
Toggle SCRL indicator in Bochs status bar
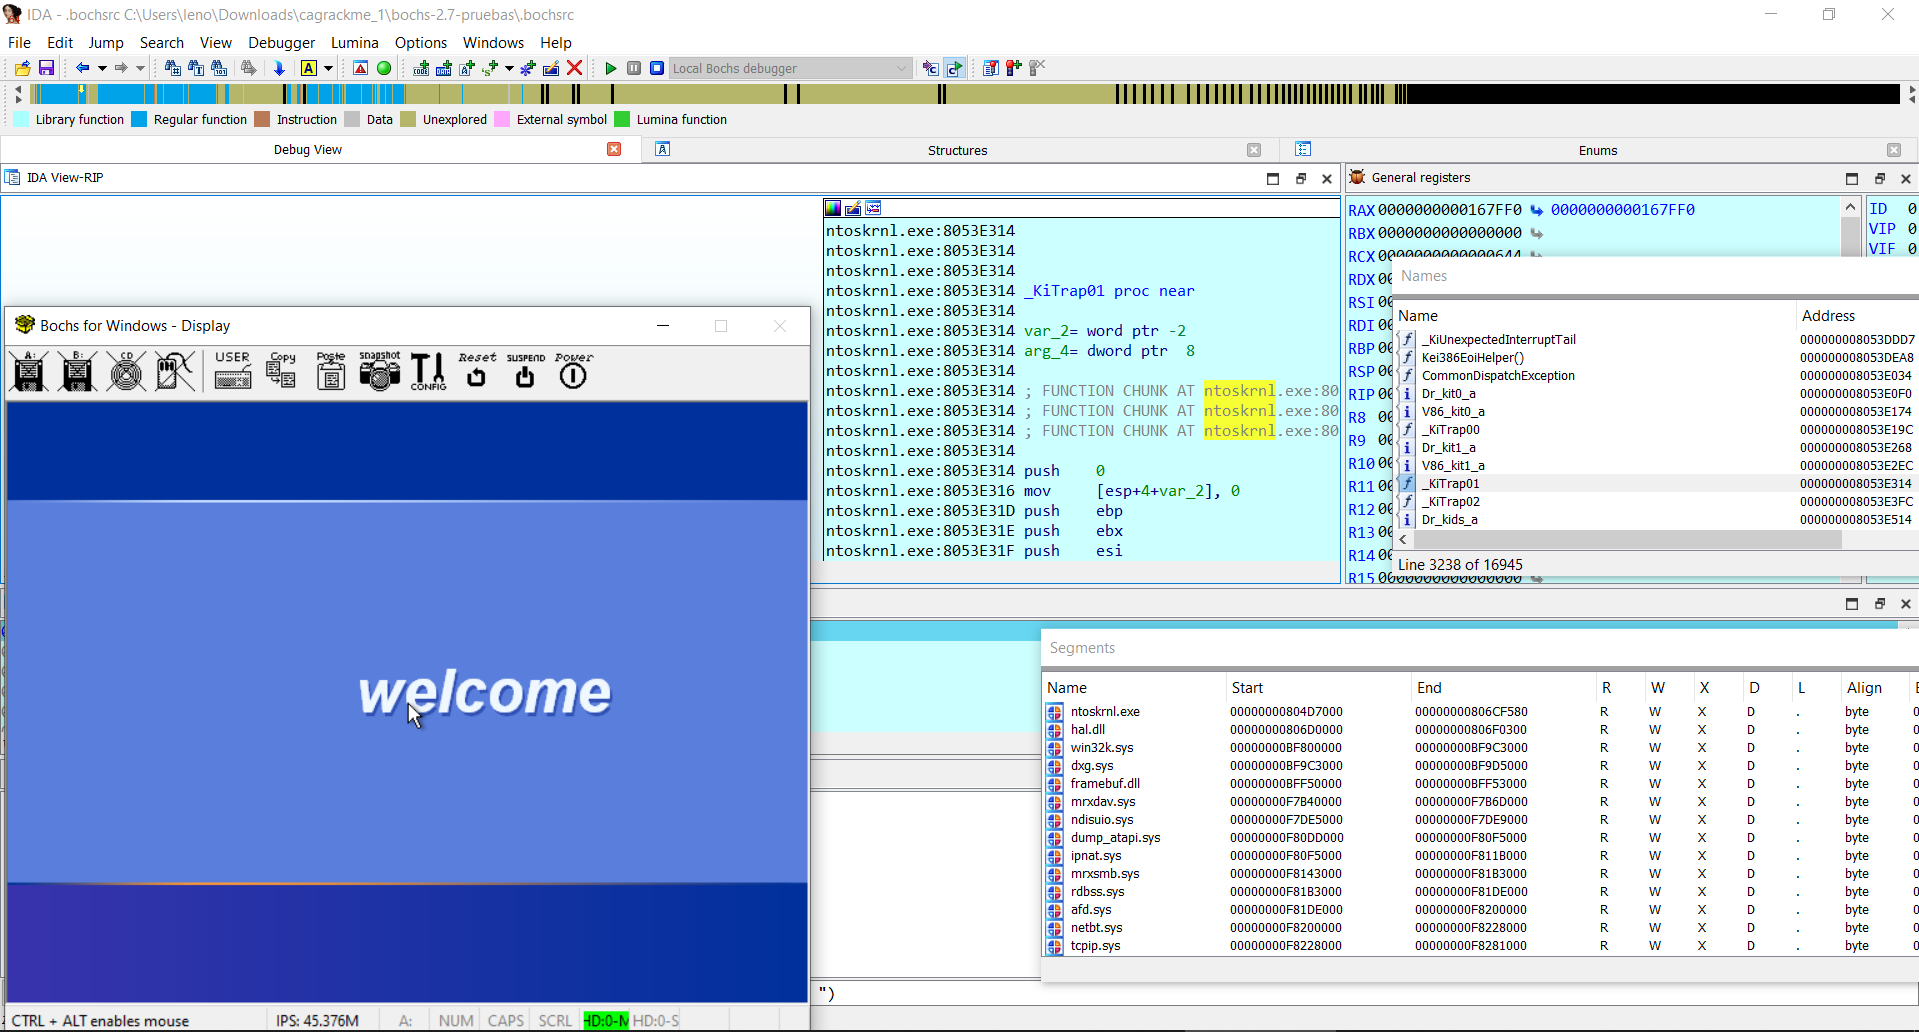555,1020
